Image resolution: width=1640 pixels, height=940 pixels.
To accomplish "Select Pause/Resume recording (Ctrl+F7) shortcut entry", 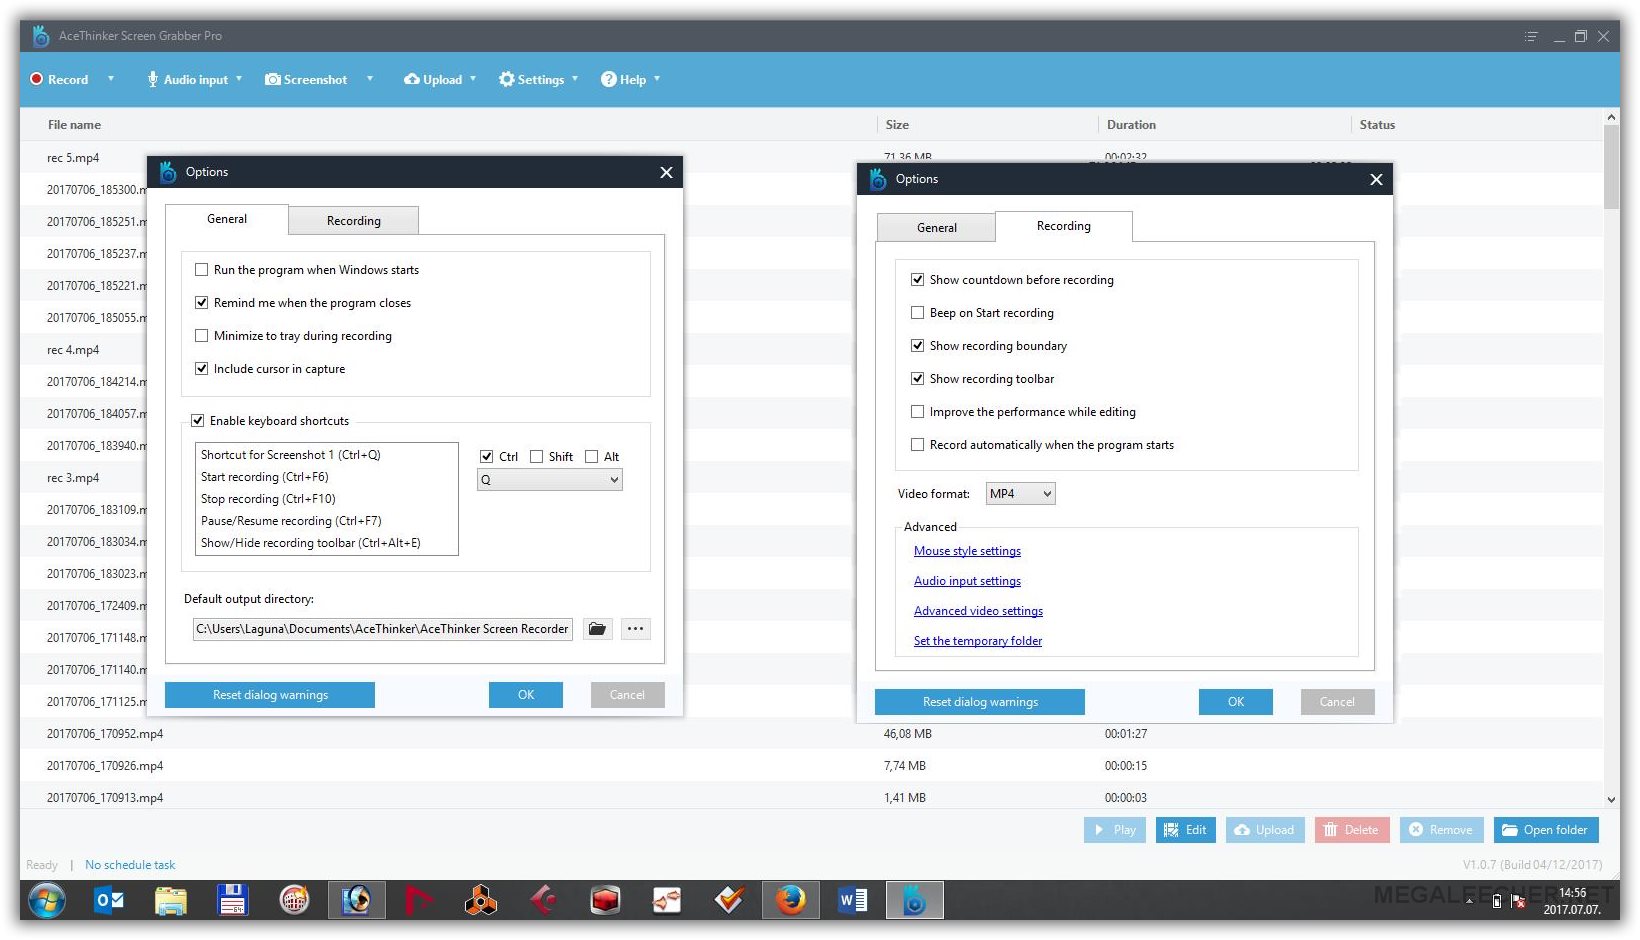I will click(x=291, y=521).
